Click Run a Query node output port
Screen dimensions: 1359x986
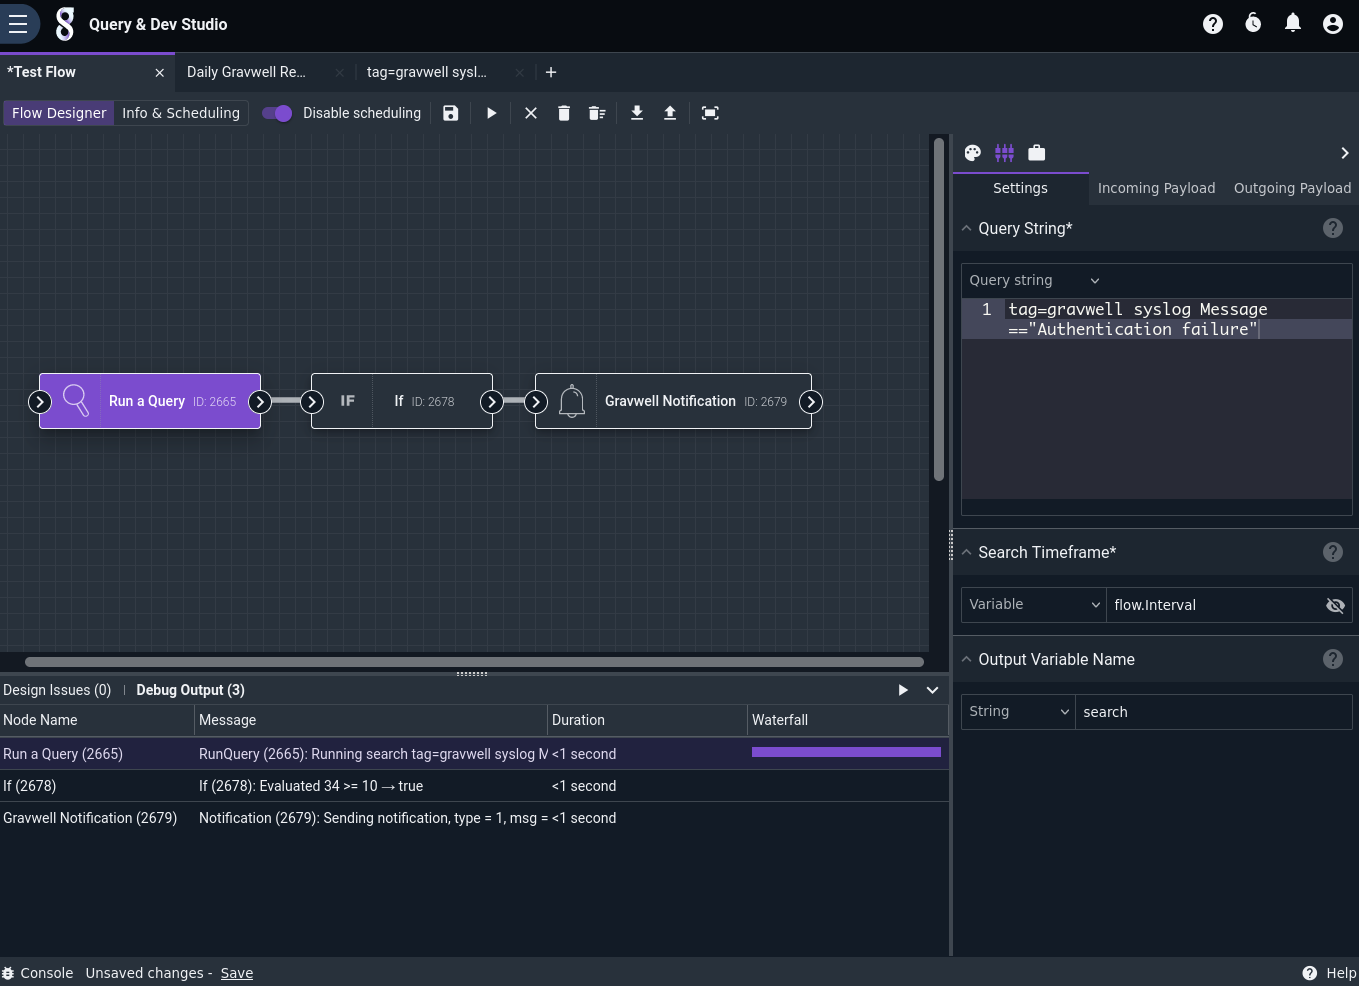[x=260, y=402]
